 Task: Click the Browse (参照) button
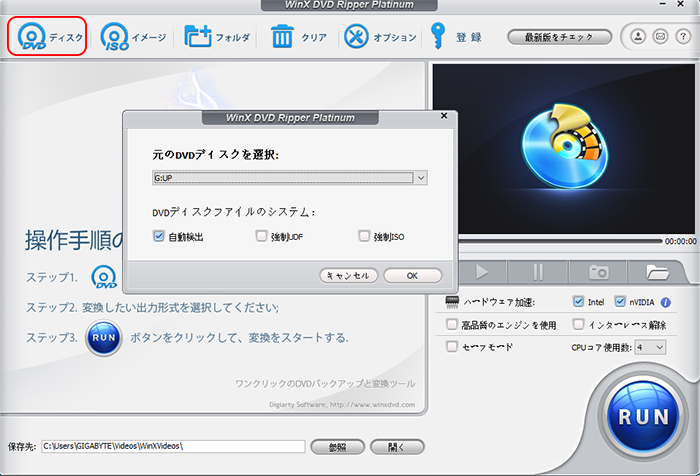click(338, 447)
